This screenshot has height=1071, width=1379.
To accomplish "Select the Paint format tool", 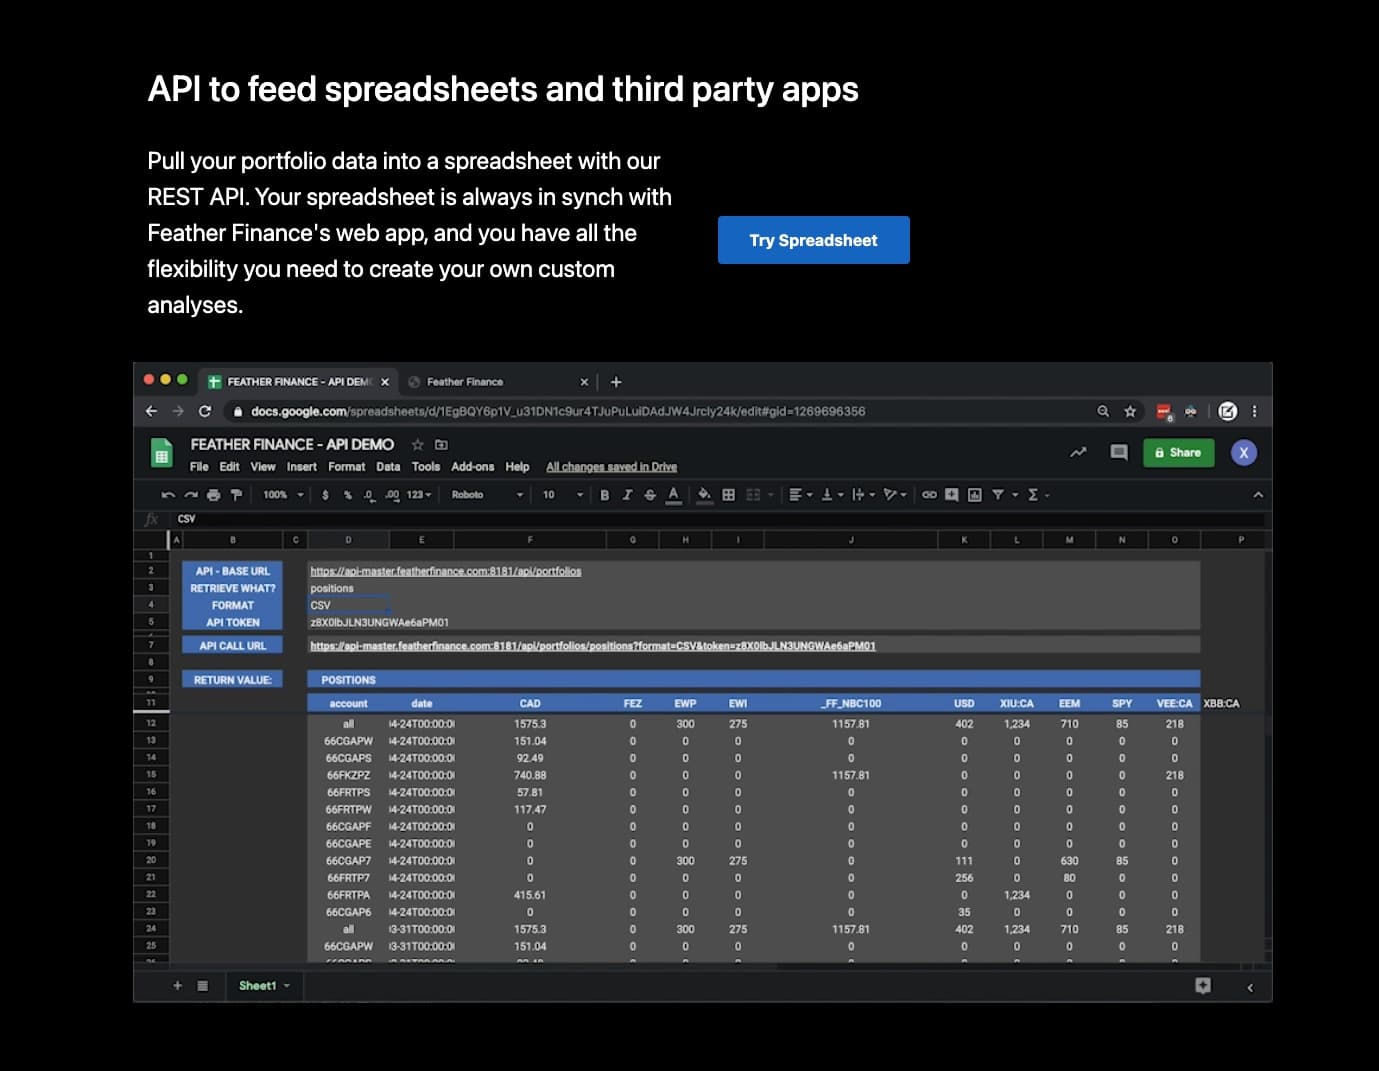I will pyautogui.click(x=236, y=495).
